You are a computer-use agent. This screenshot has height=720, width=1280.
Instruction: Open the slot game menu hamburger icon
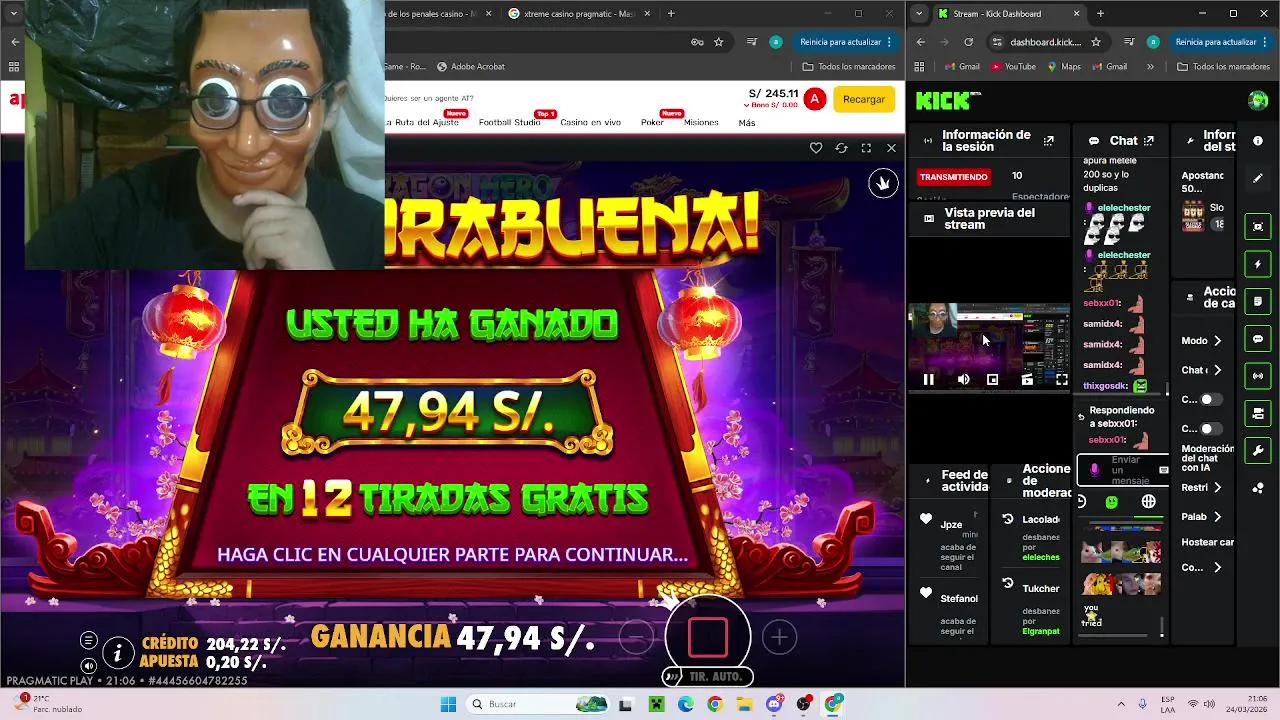[x=89, y=640]
